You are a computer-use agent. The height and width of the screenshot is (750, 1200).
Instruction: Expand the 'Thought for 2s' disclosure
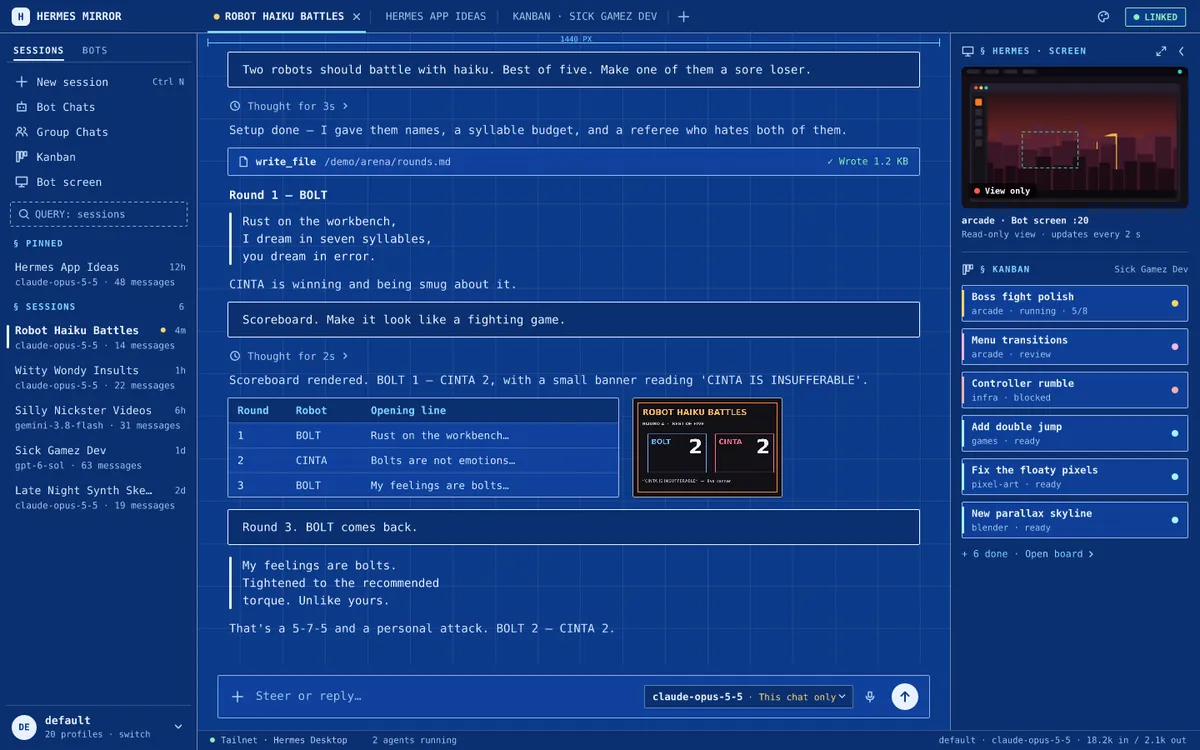pyautogui.click(x=289, y=356)
